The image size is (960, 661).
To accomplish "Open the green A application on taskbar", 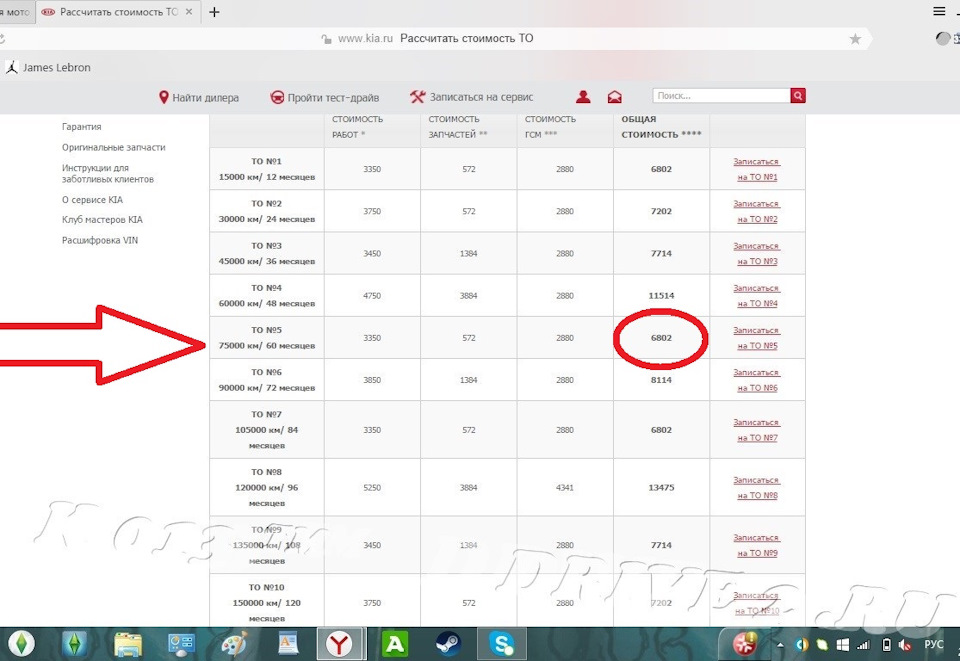I will coord(394,644).
